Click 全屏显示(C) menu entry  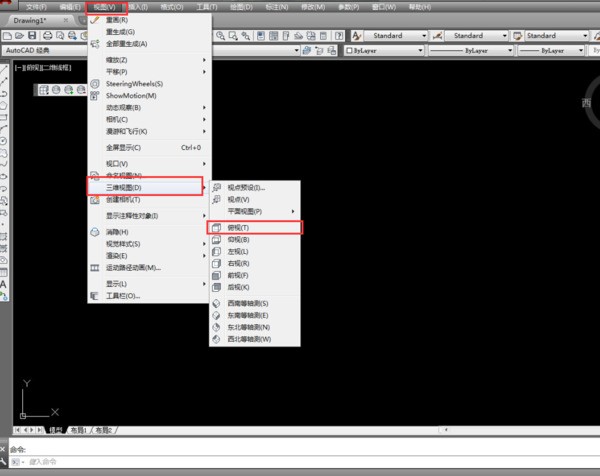pos(130,147)
